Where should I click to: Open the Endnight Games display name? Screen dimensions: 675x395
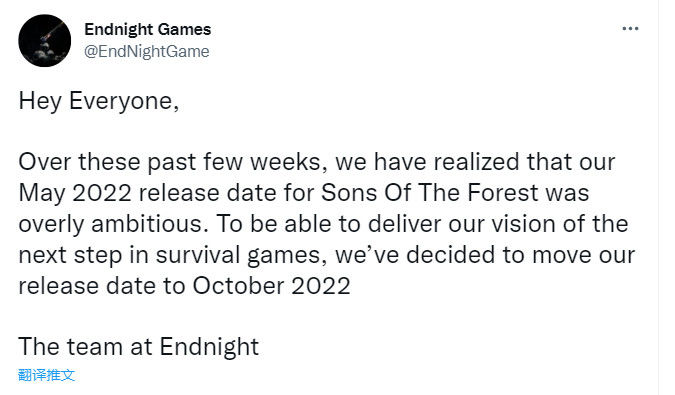click(x=148, y=29)
